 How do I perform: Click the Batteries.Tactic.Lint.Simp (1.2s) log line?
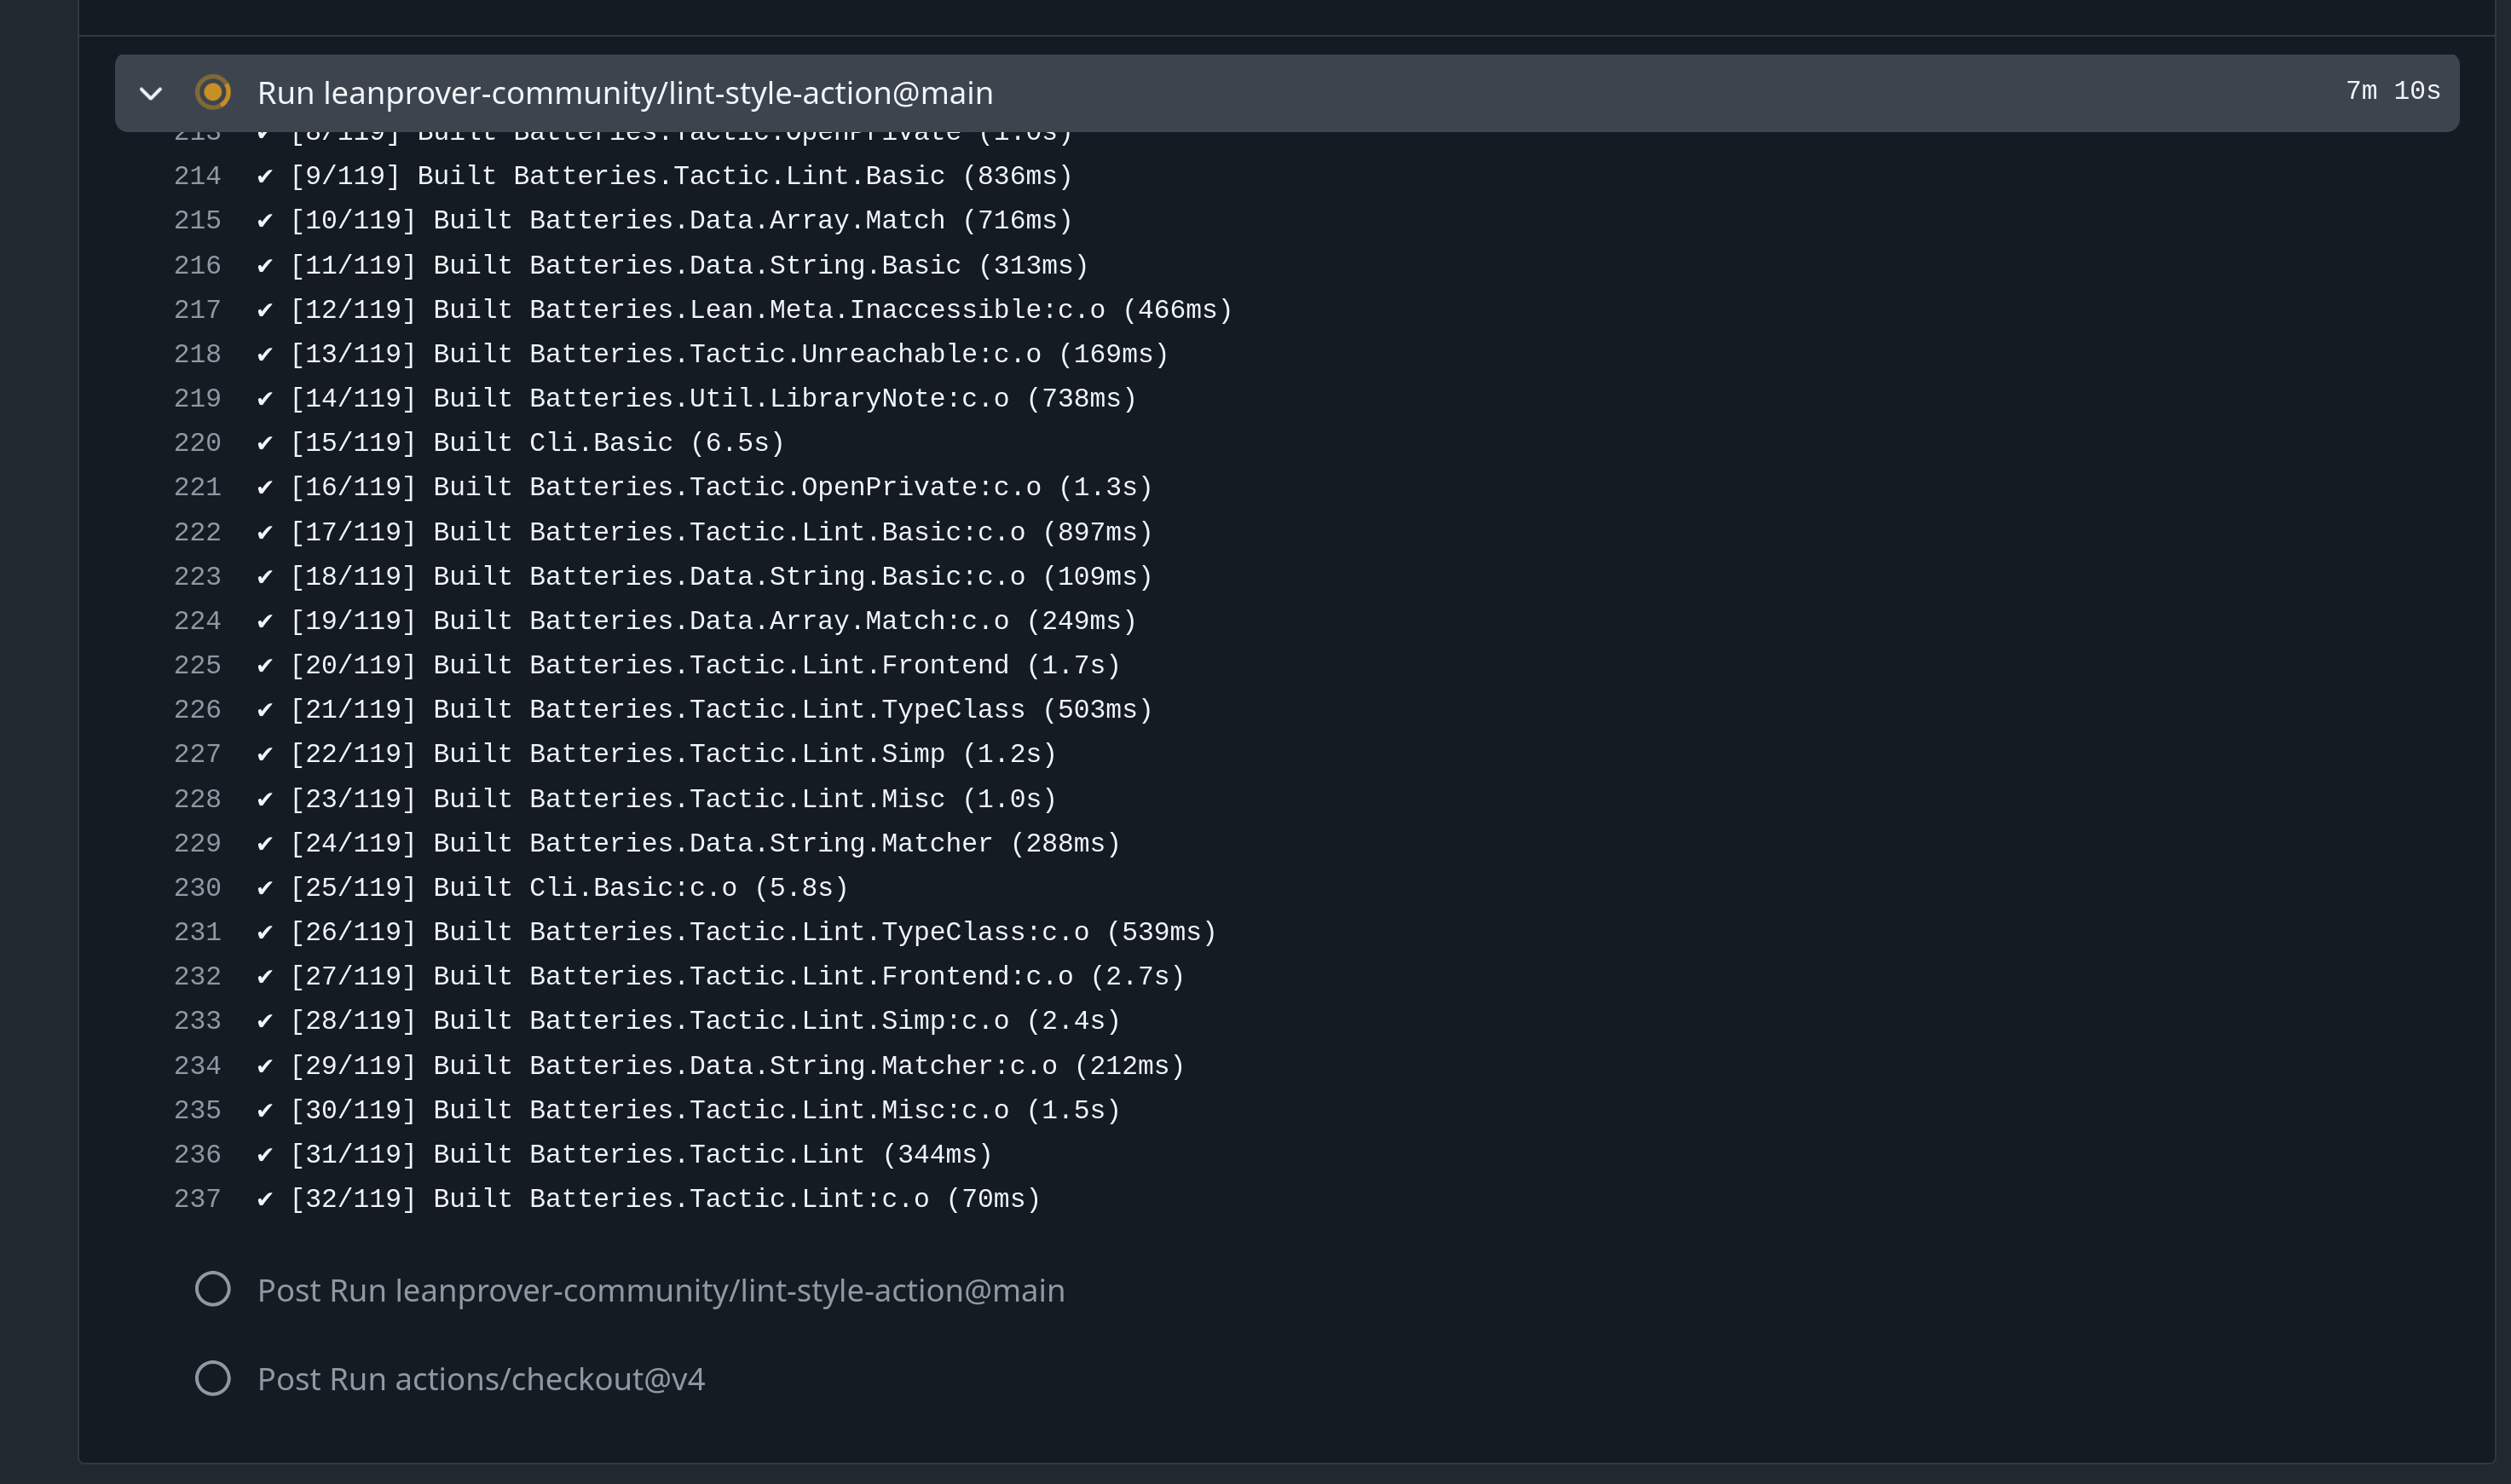pos(672,754)
